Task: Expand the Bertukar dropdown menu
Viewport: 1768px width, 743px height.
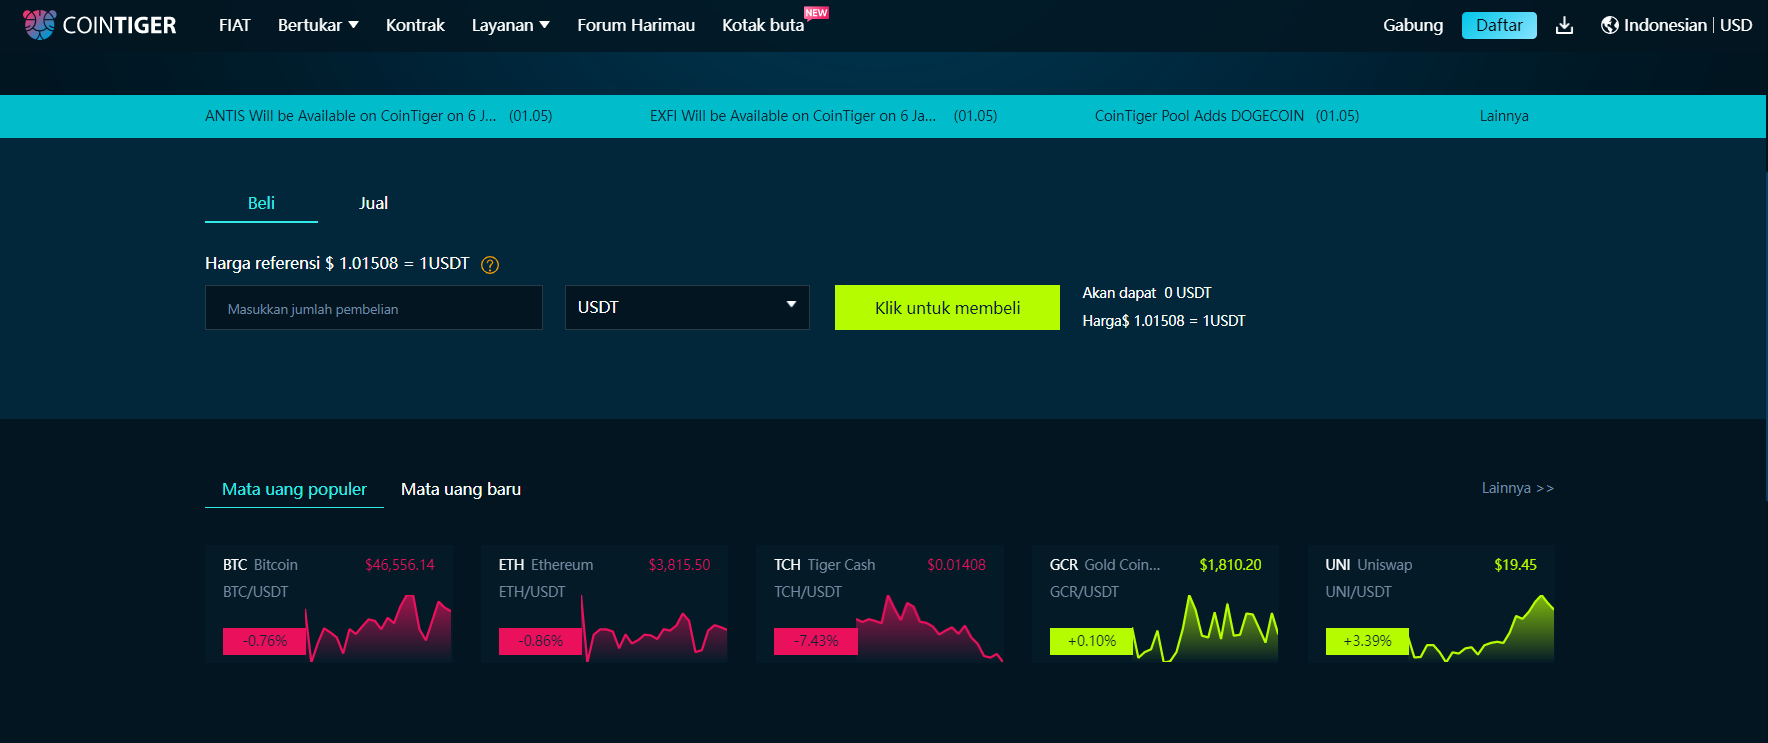Action: point(318,25)
